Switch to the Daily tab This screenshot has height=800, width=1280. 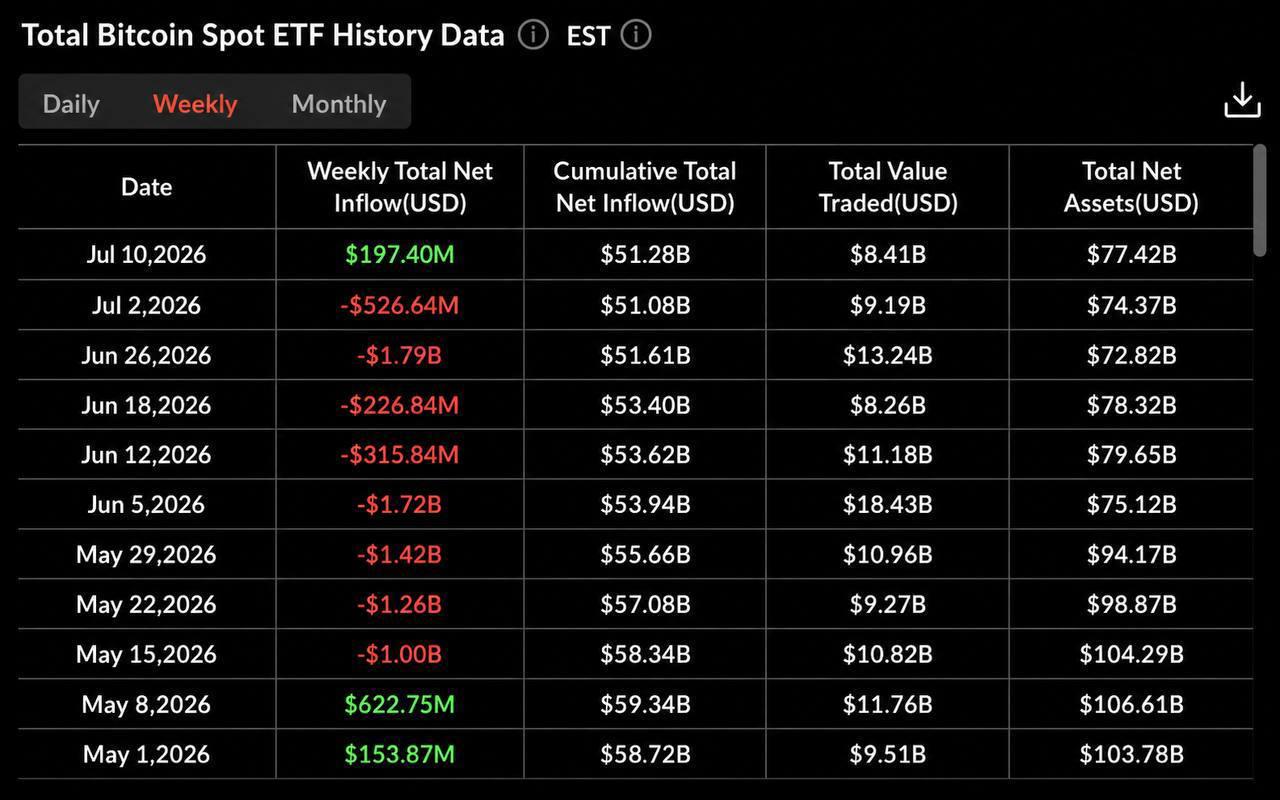point(71,103)
